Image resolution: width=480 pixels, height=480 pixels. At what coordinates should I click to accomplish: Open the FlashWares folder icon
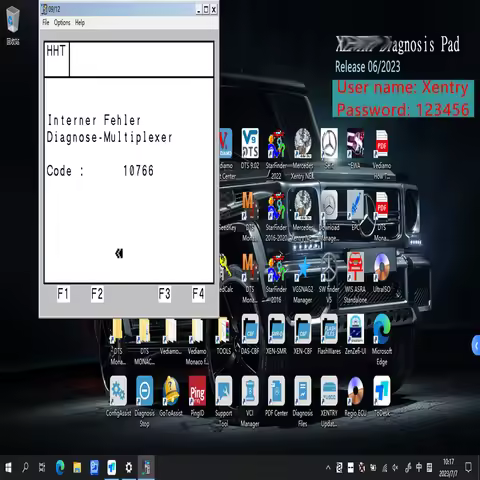click(329, 335)
